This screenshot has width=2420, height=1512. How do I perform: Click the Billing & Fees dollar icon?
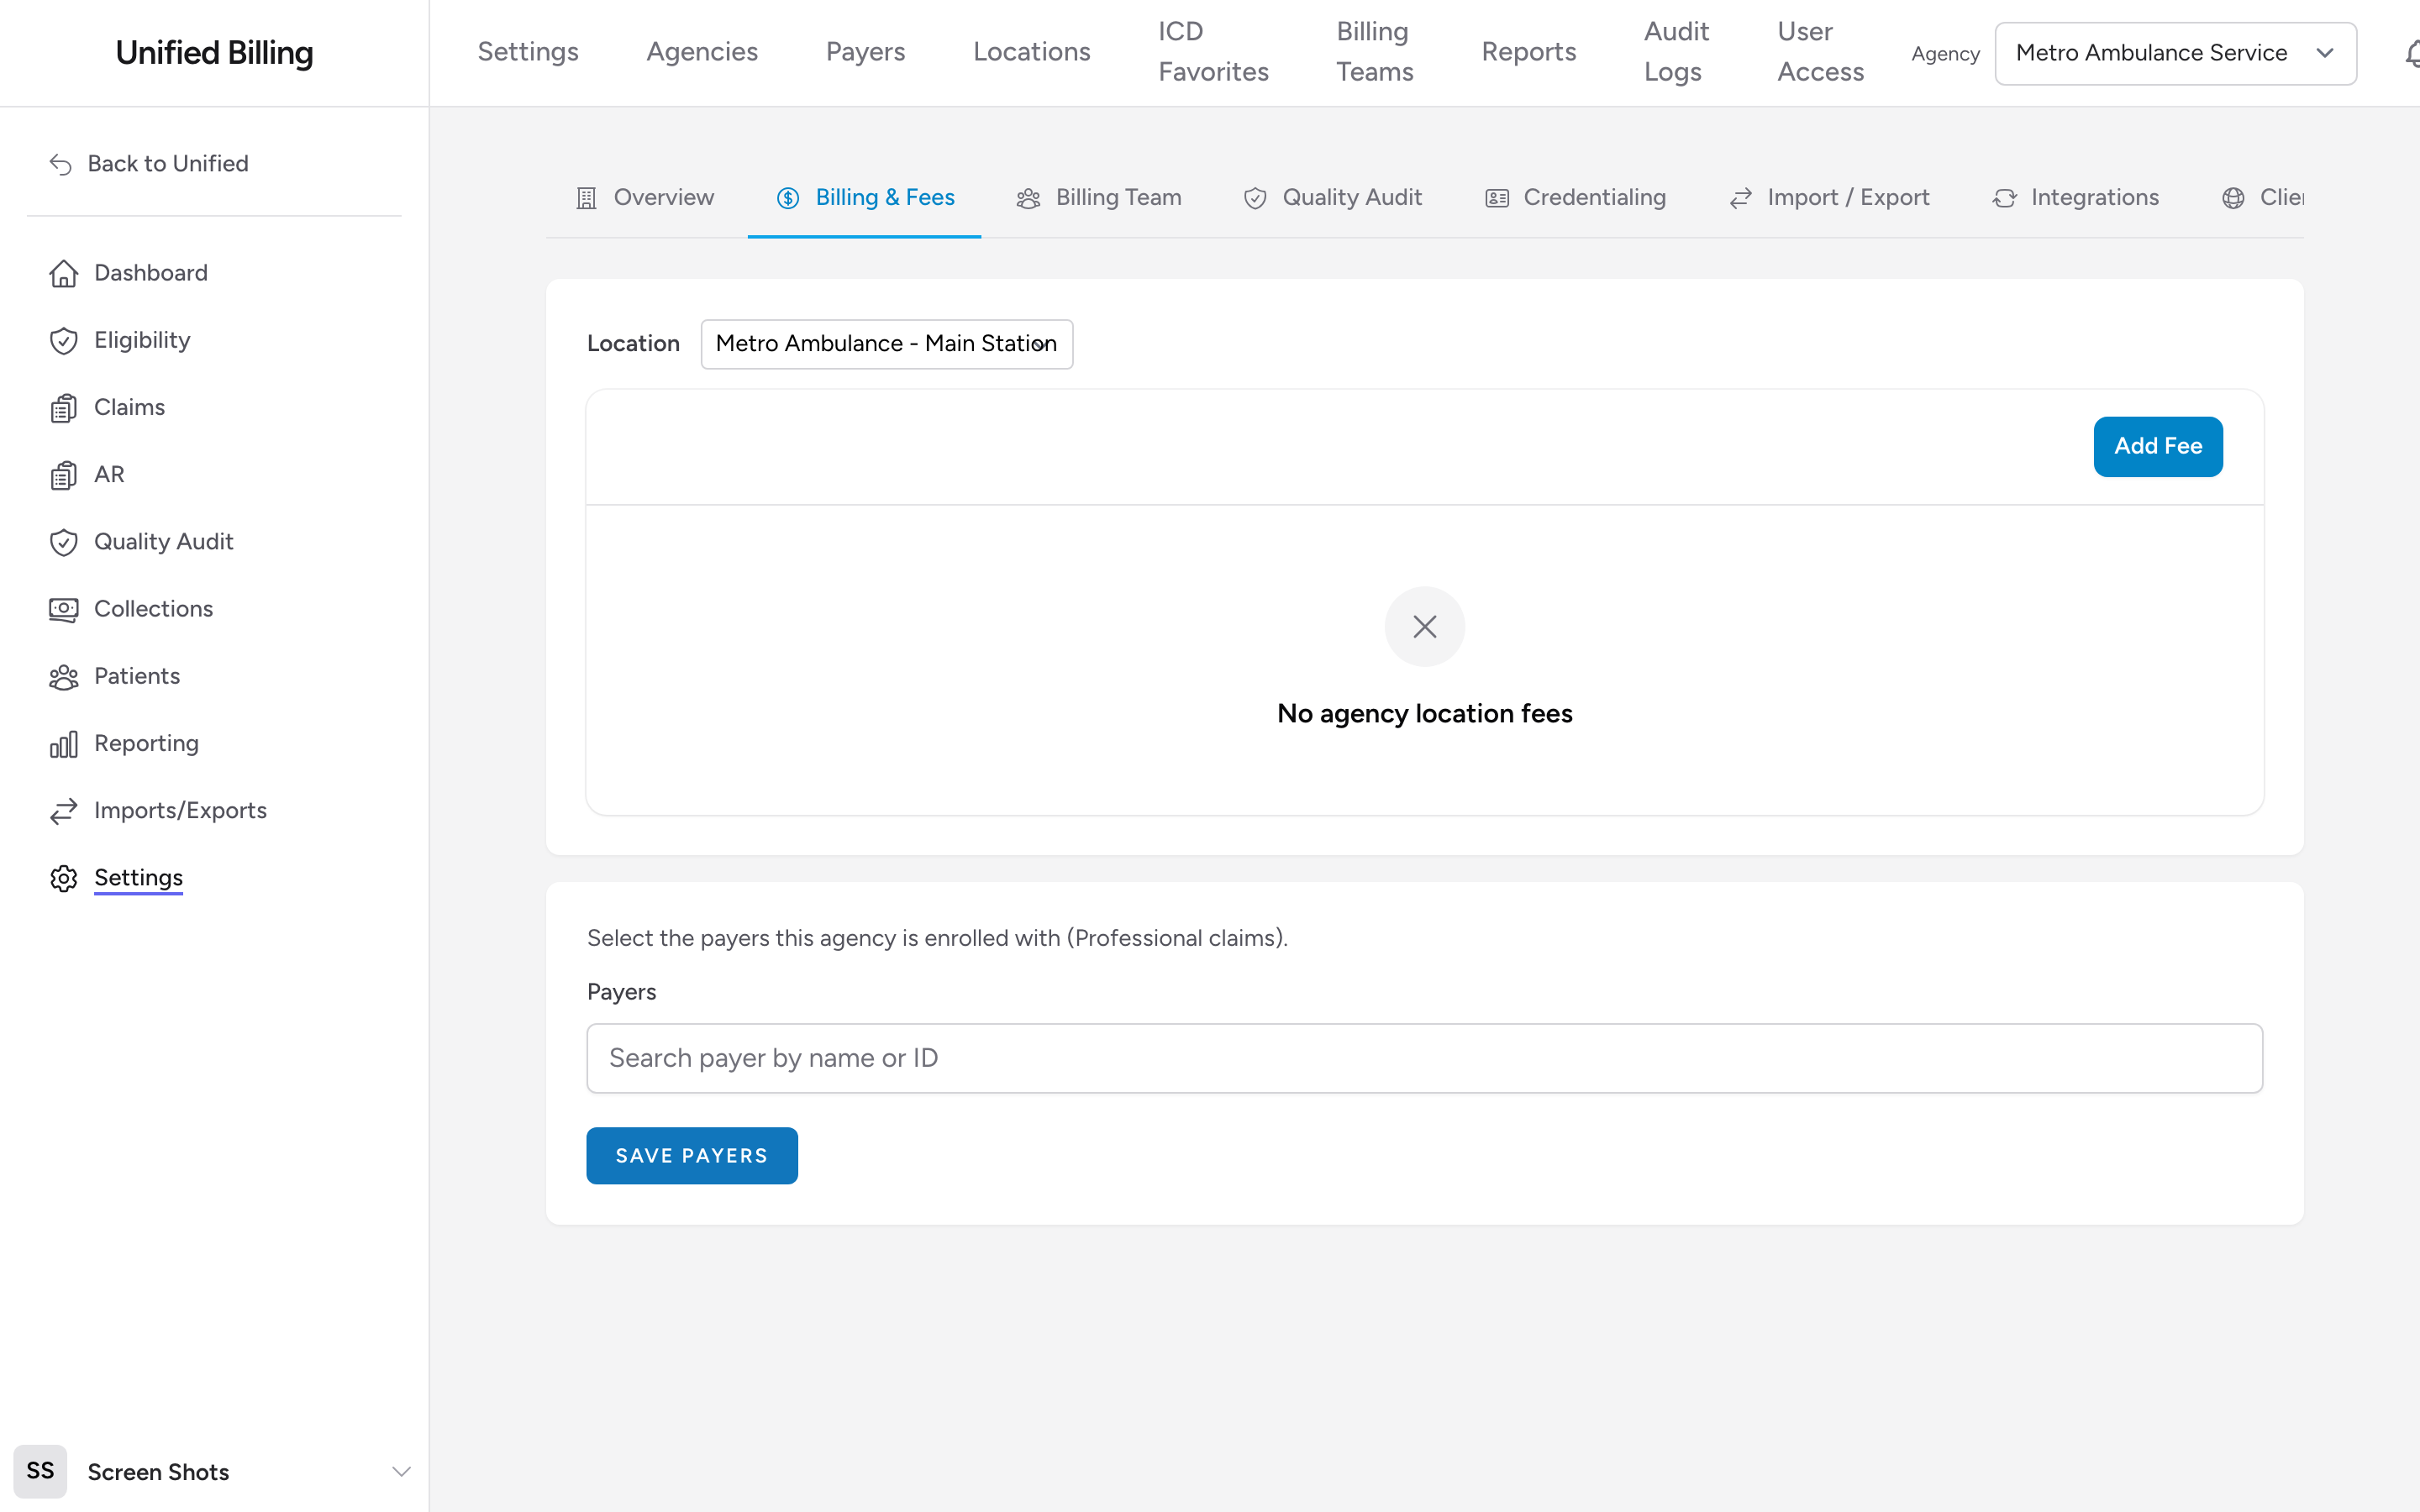pyautogui.click(x=788, y=198)
